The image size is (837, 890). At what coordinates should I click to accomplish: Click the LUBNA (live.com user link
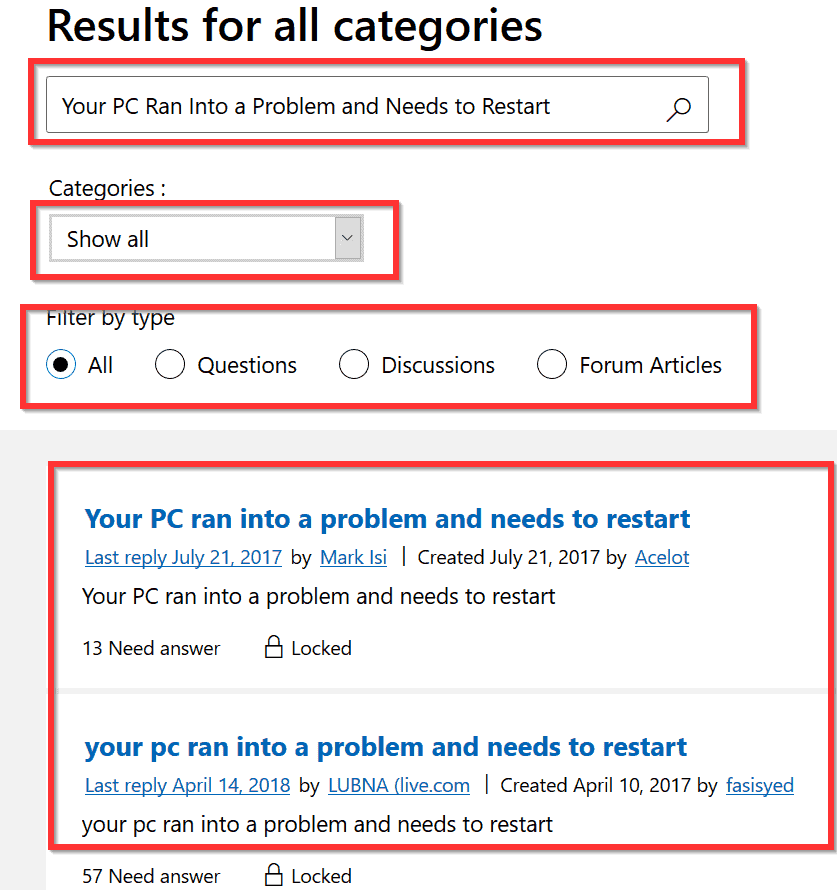[x=398, y=785]
